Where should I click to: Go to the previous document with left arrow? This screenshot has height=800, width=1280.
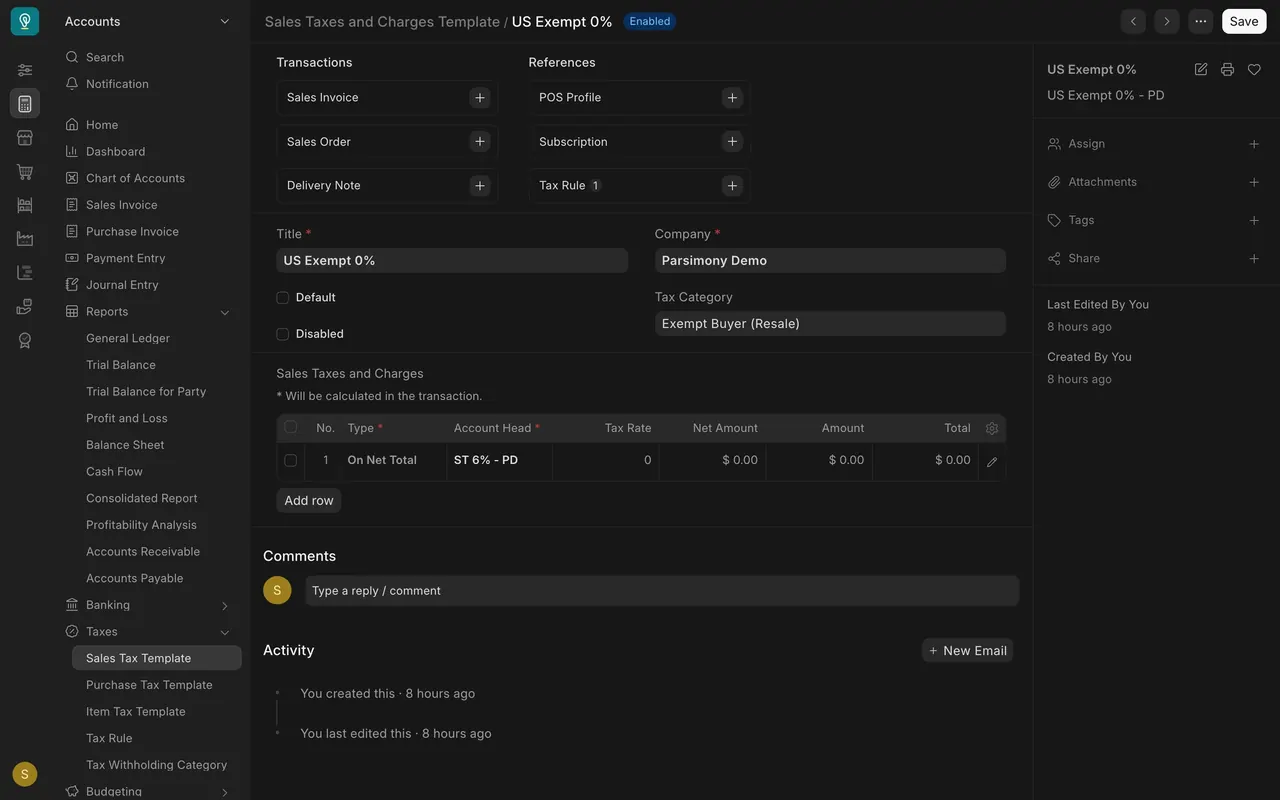[1133, 21]
